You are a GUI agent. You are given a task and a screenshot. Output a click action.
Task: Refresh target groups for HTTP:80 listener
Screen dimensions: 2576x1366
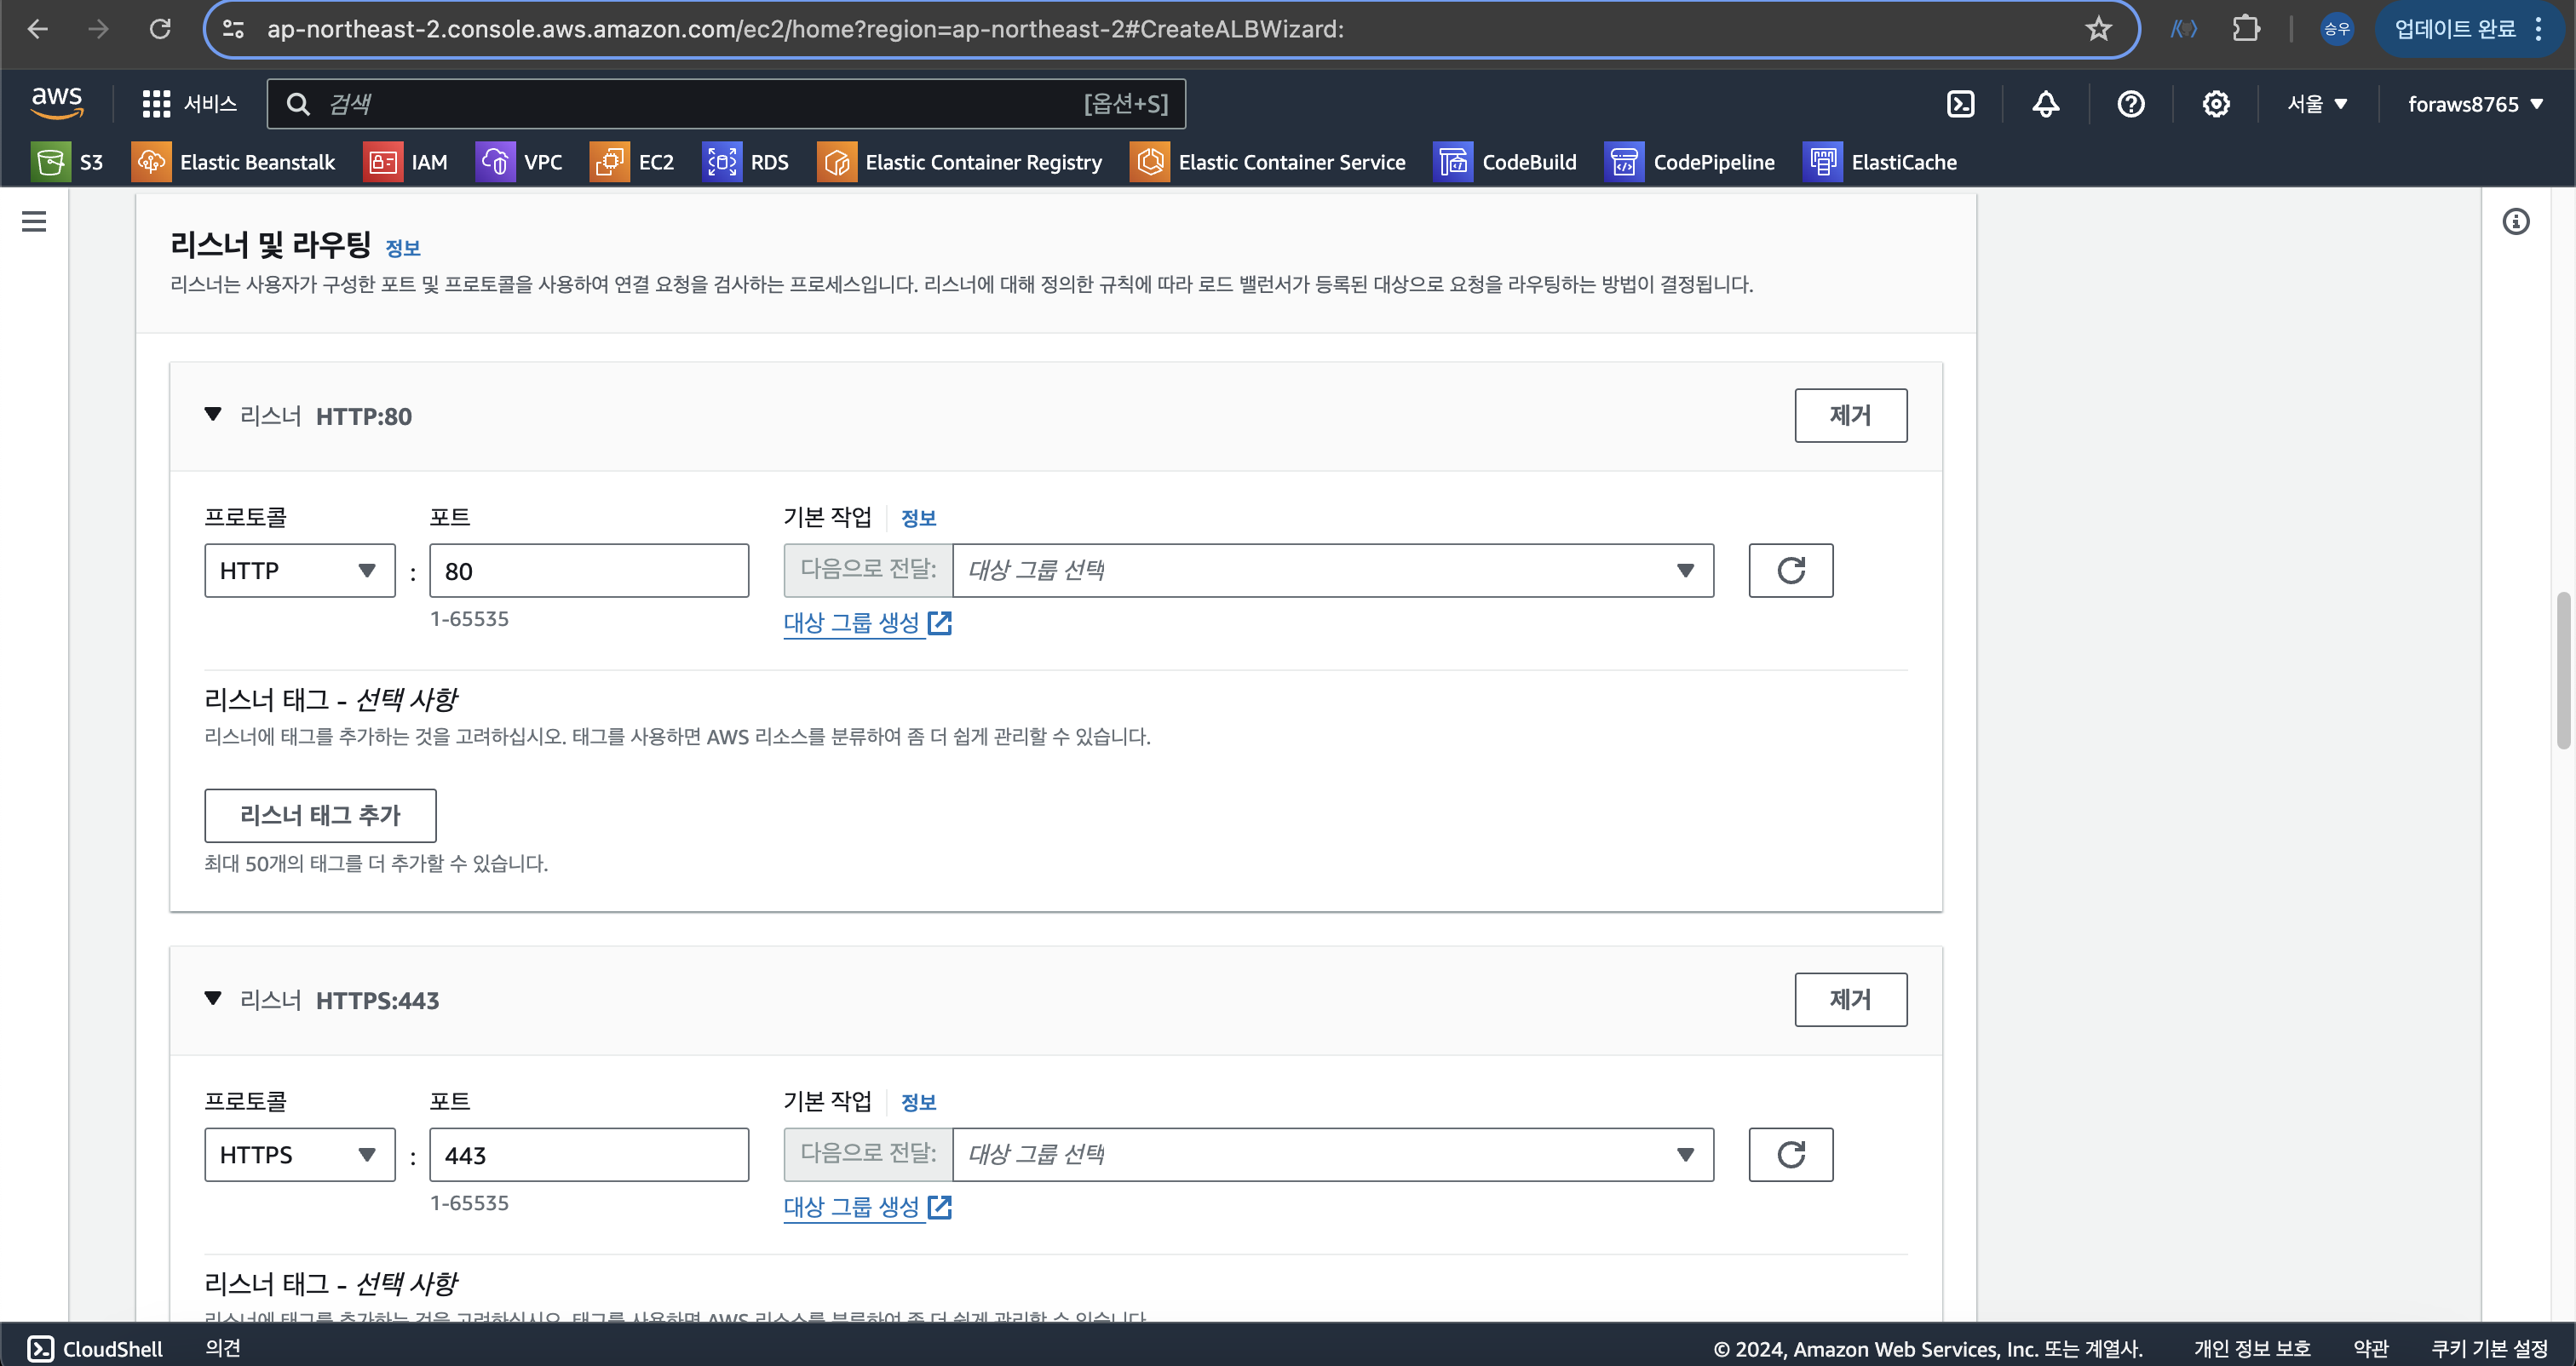pyautogui.click(x=1790, y=571)
